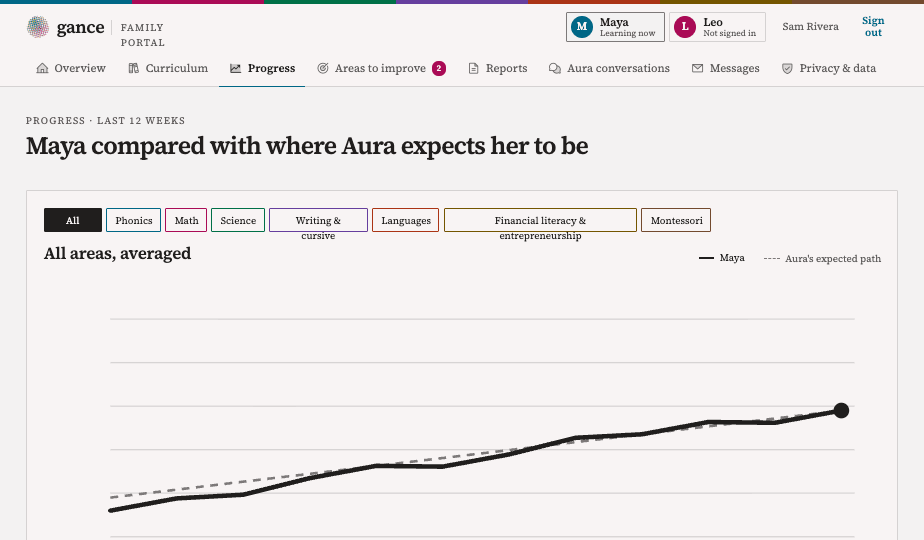Click Maya's M avatar circle
The width and height of the screenshot is (924, 540).
point(582,27)
